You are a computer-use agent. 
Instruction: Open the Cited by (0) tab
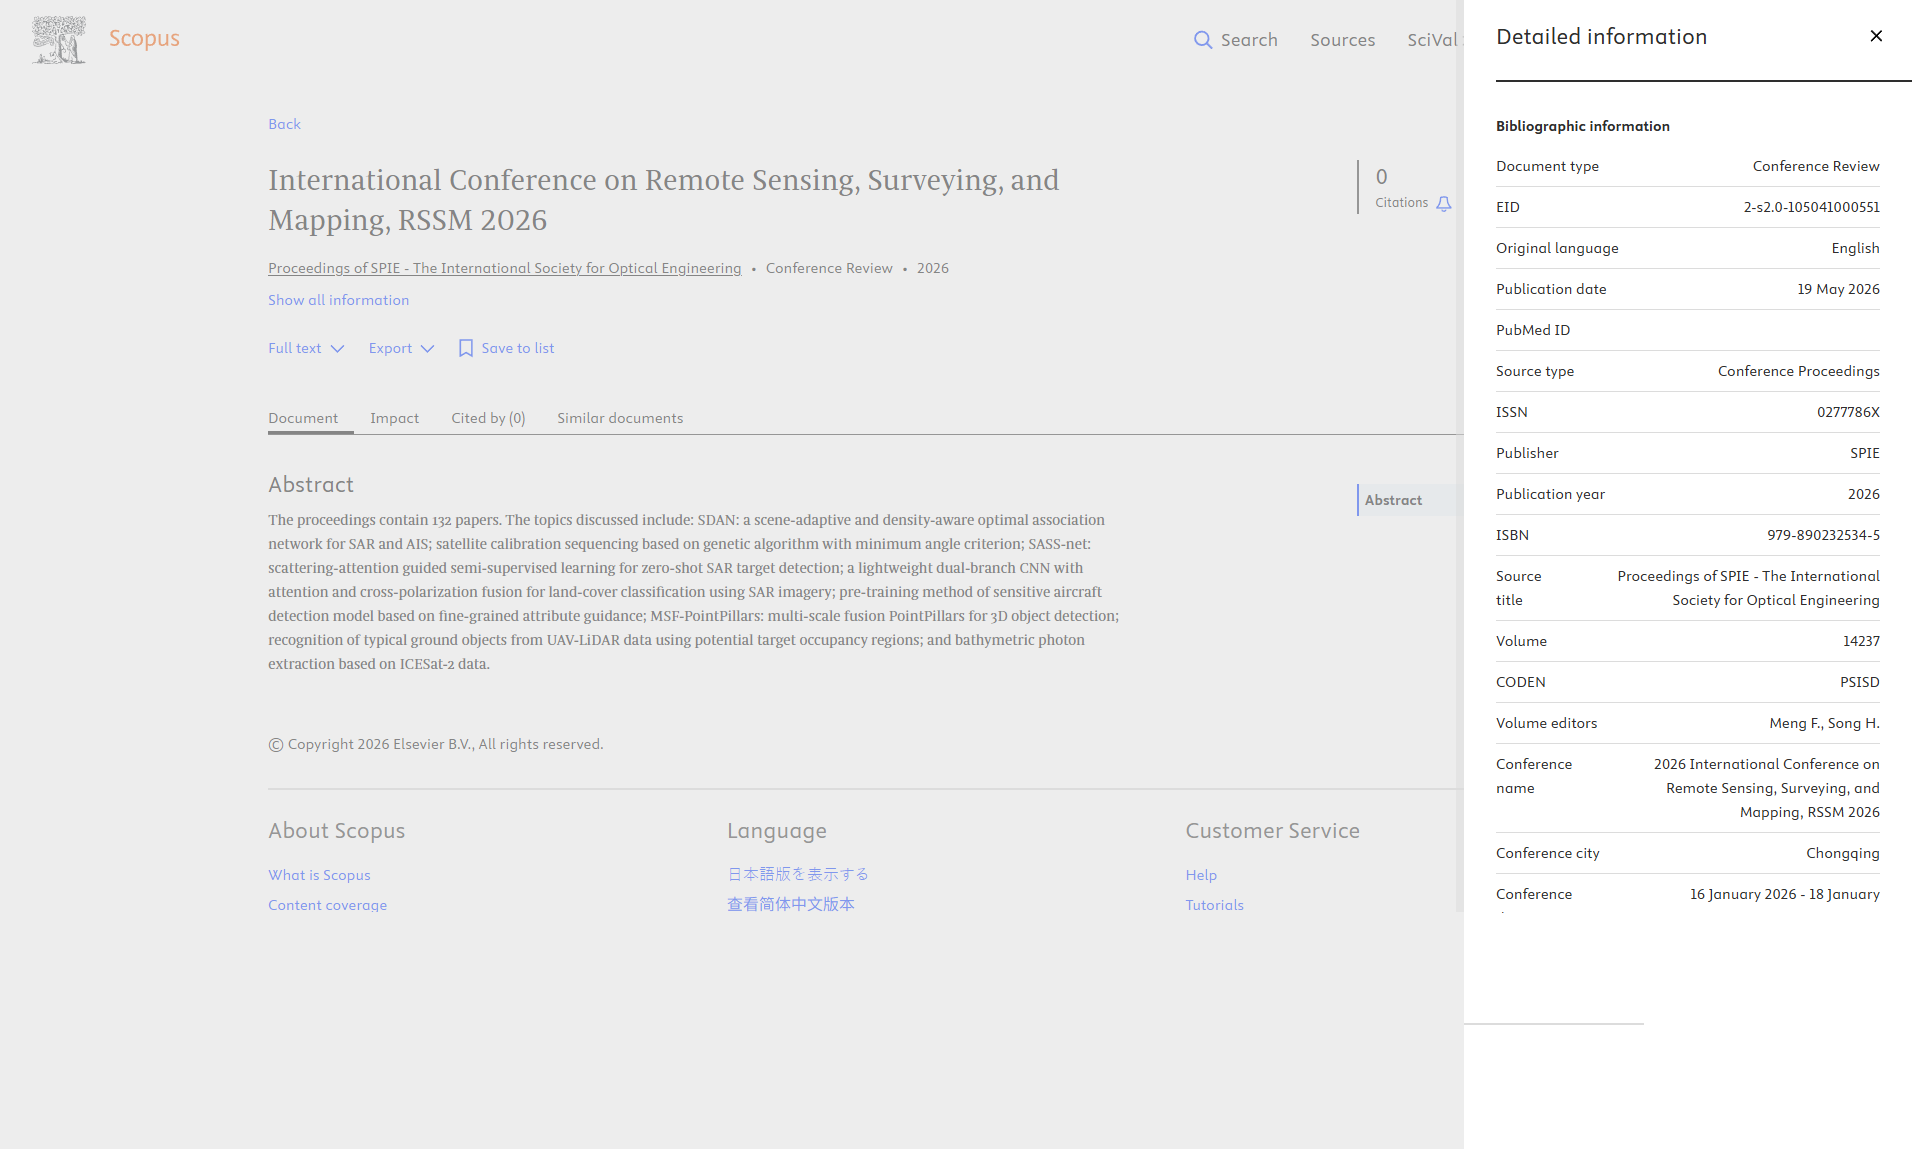click(488, 418)
